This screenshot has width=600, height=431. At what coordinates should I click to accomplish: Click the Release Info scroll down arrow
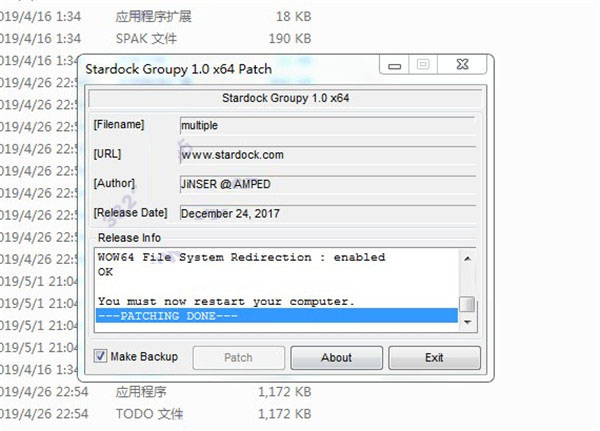[467, 322]
